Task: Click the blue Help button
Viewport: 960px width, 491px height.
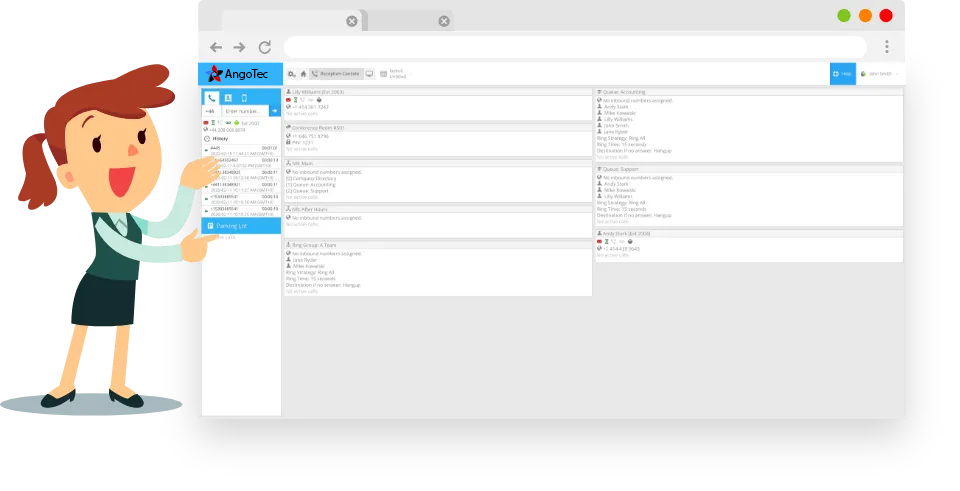Action: 843,74
